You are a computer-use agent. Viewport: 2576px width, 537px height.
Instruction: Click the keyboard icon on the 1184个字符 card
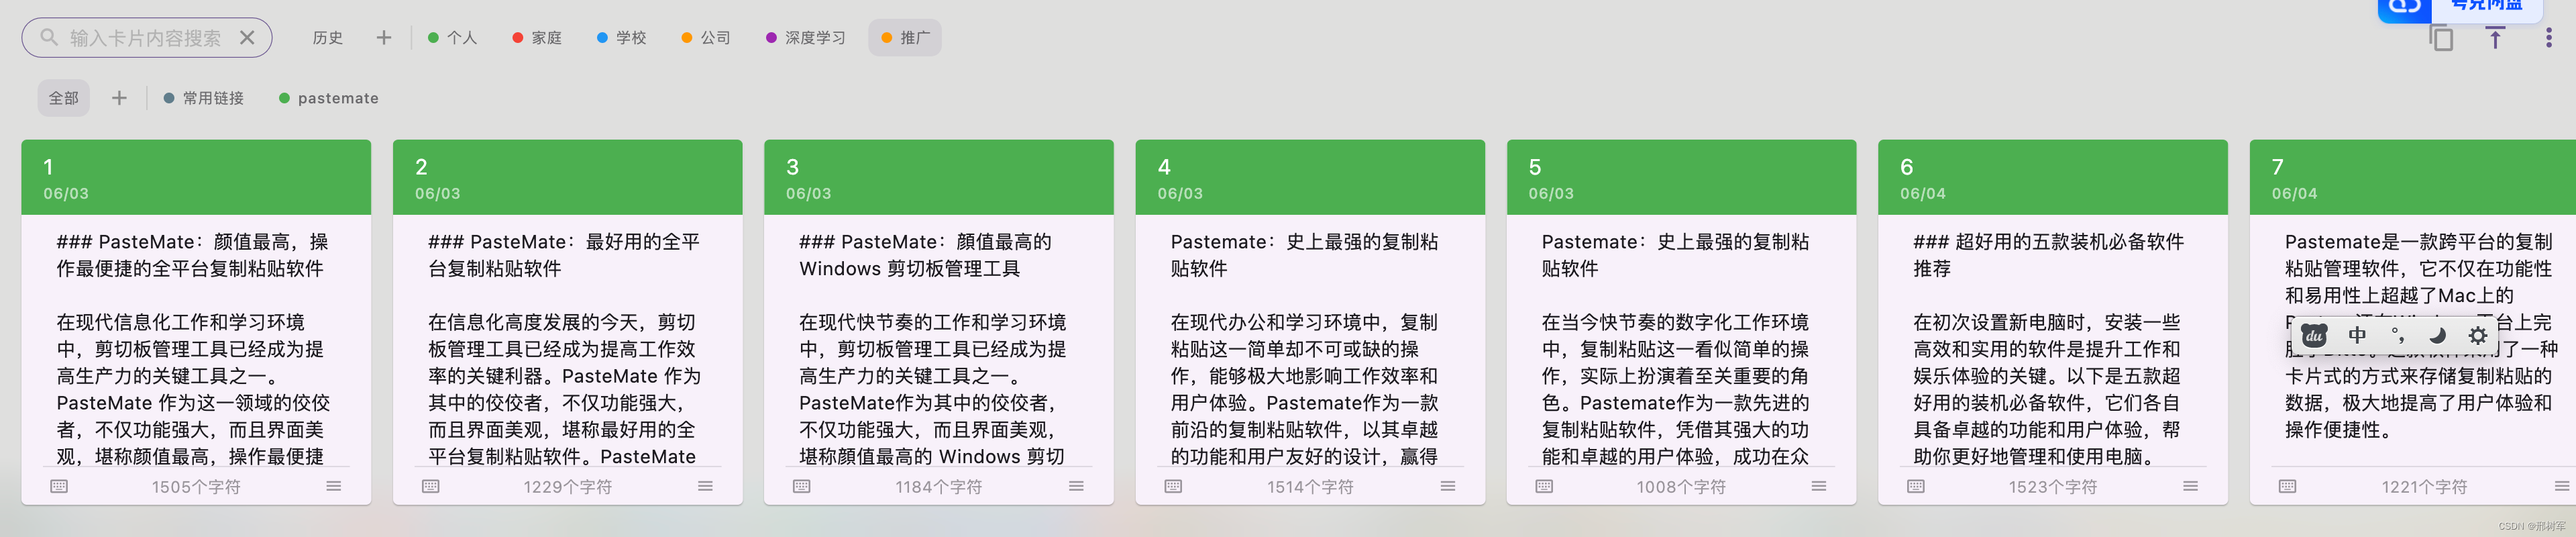(802, 486)
